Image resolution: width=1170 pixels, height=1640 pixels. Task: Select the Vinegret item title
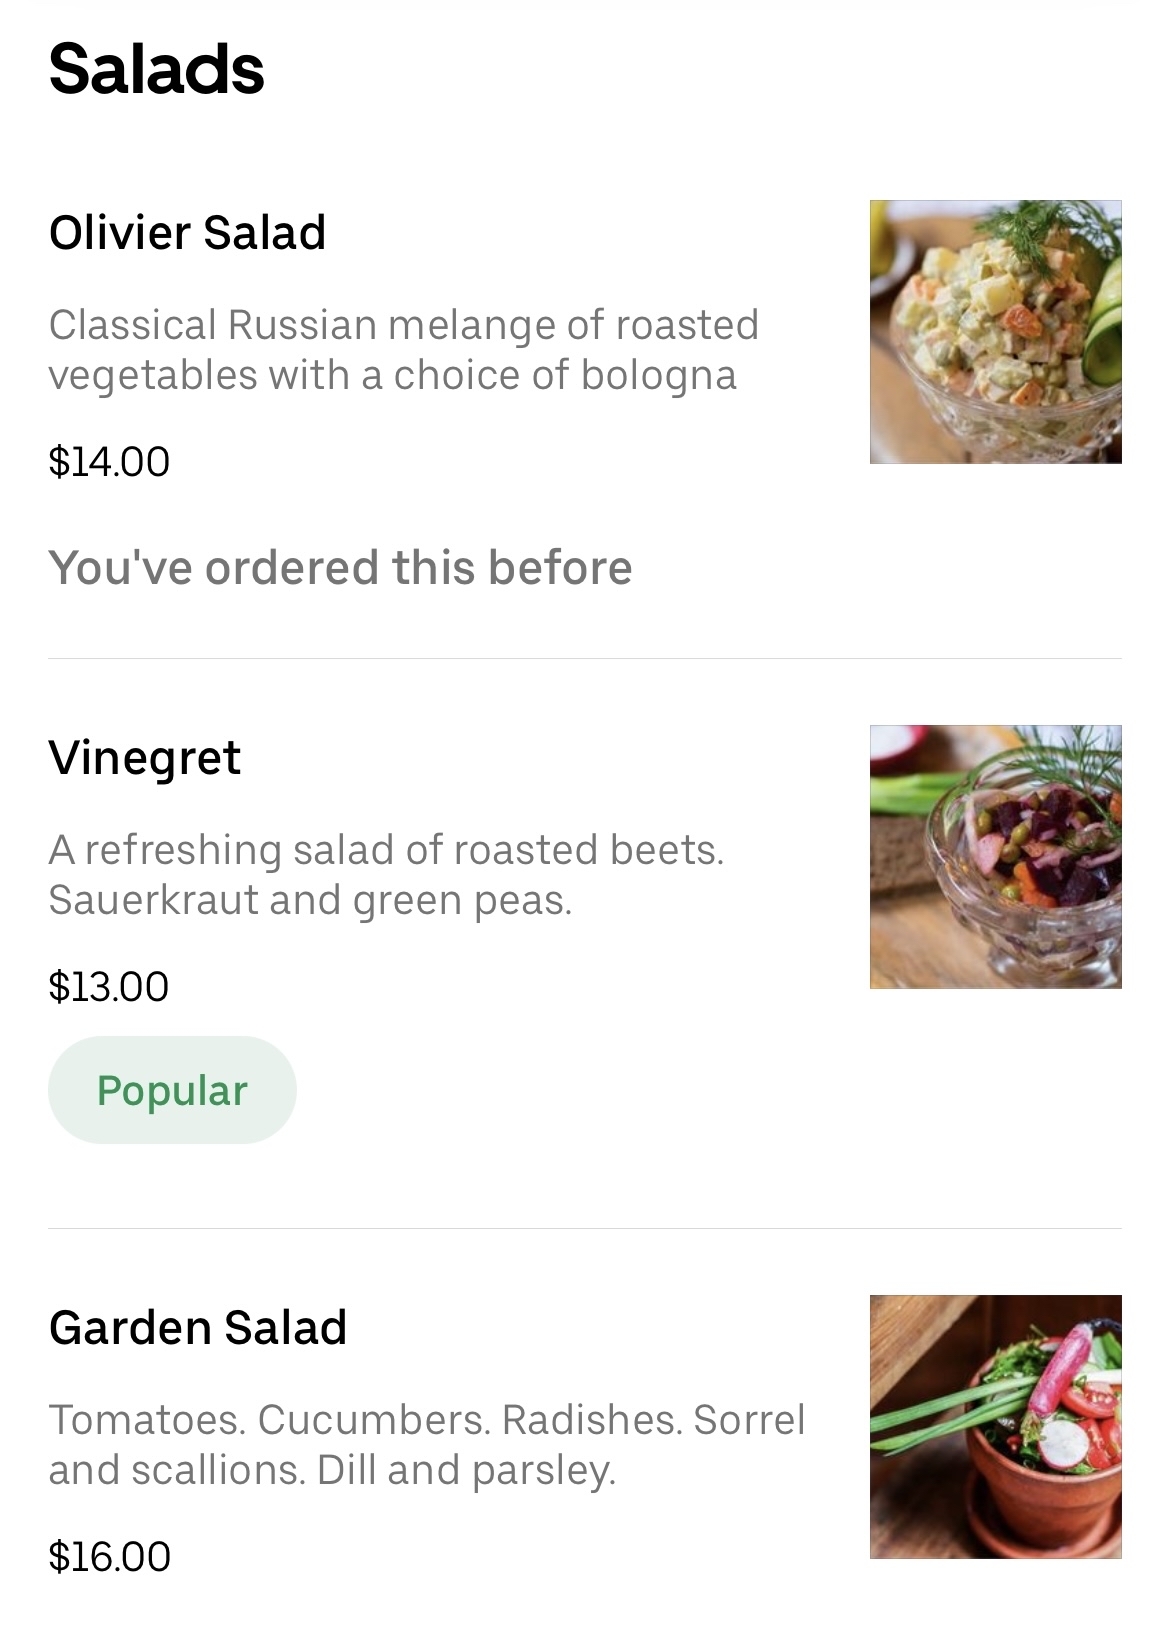tap(144, 758)
